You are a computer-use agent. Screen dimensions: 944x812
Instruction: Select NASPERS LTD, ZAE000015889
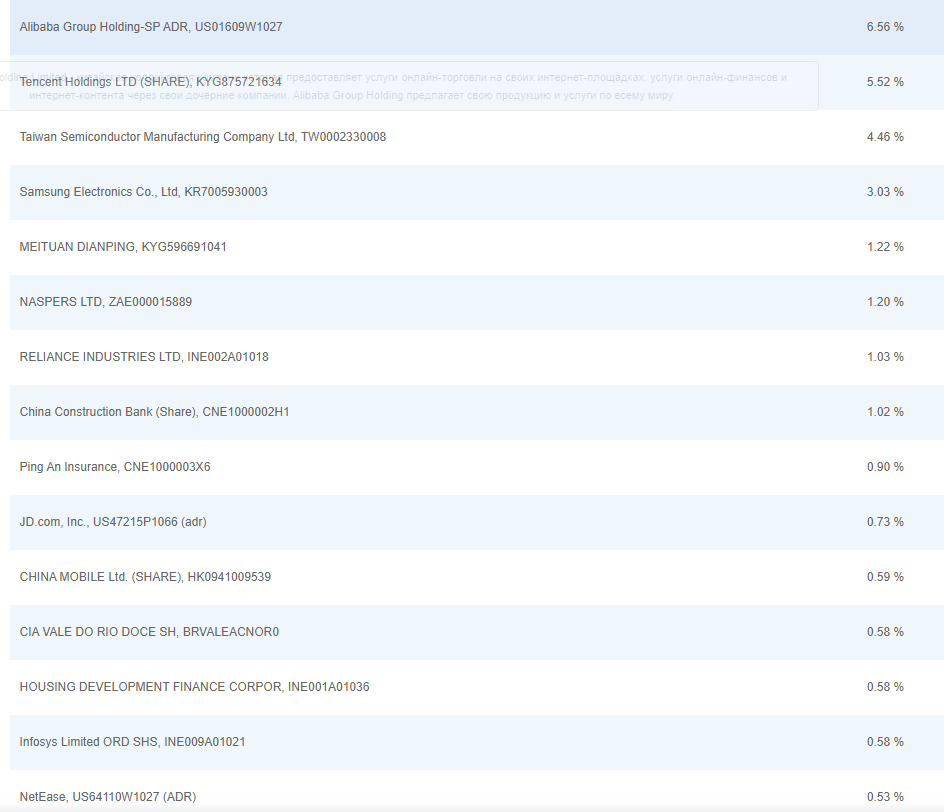(x=477, y=302)
